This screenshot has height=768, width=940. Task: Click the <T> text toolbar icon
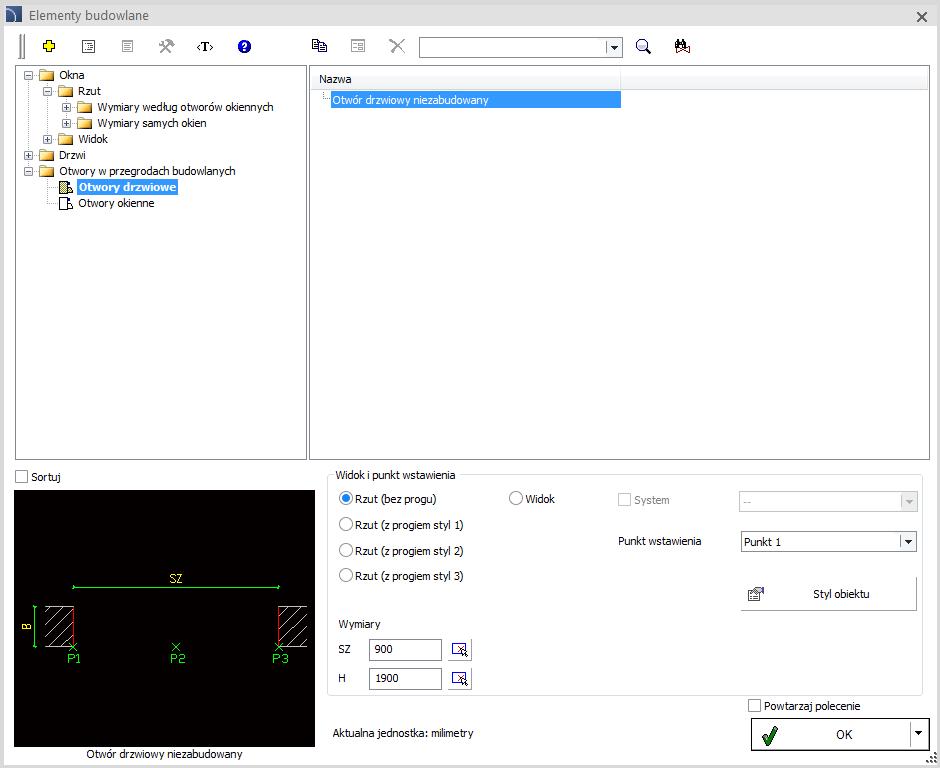click(205, 46)
